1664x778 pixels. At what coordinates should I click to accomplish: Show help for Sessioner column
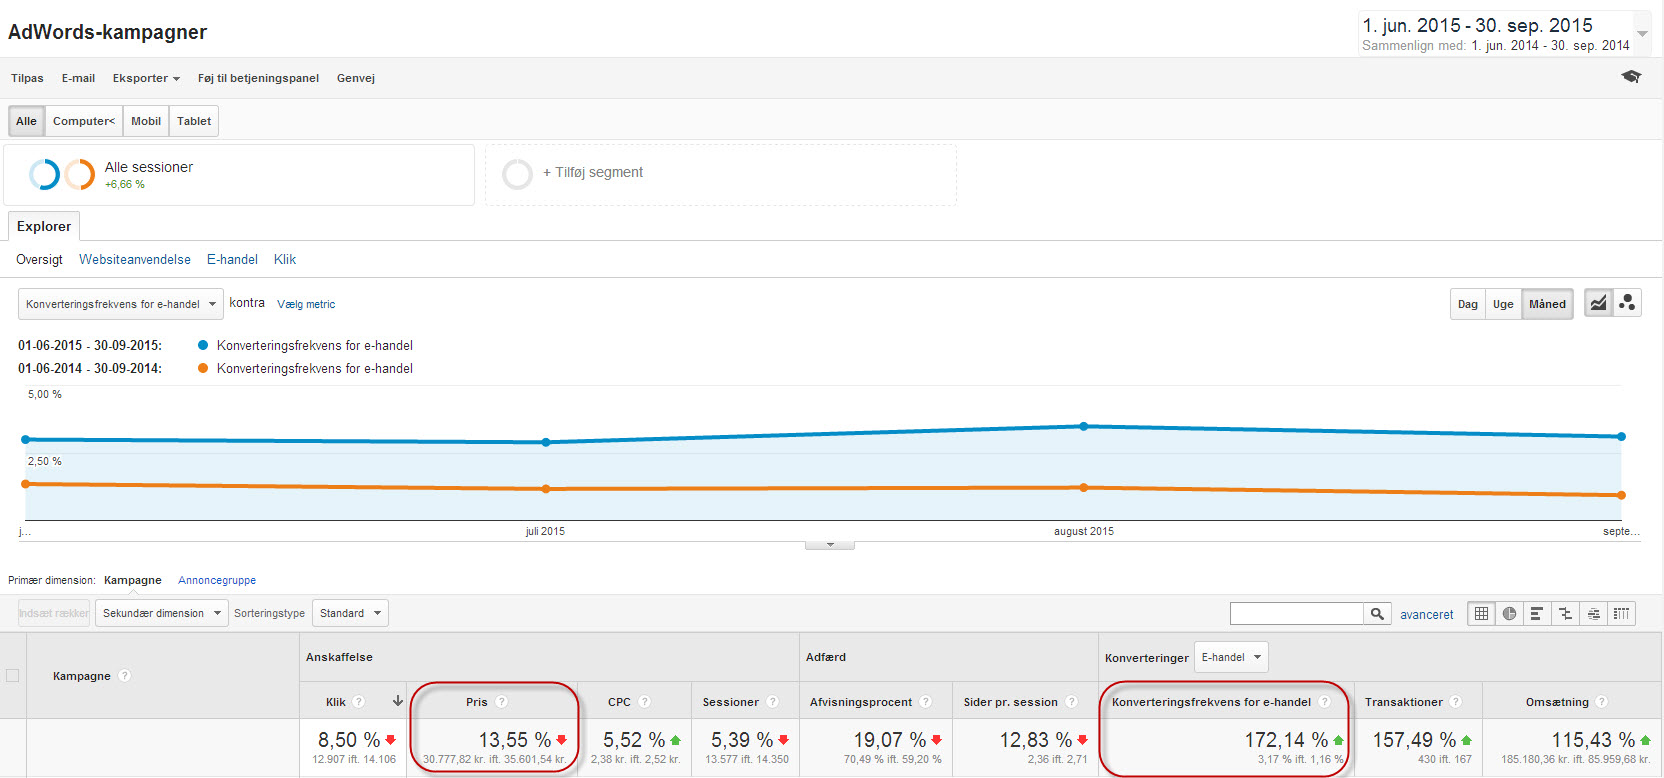coord(773,702)
